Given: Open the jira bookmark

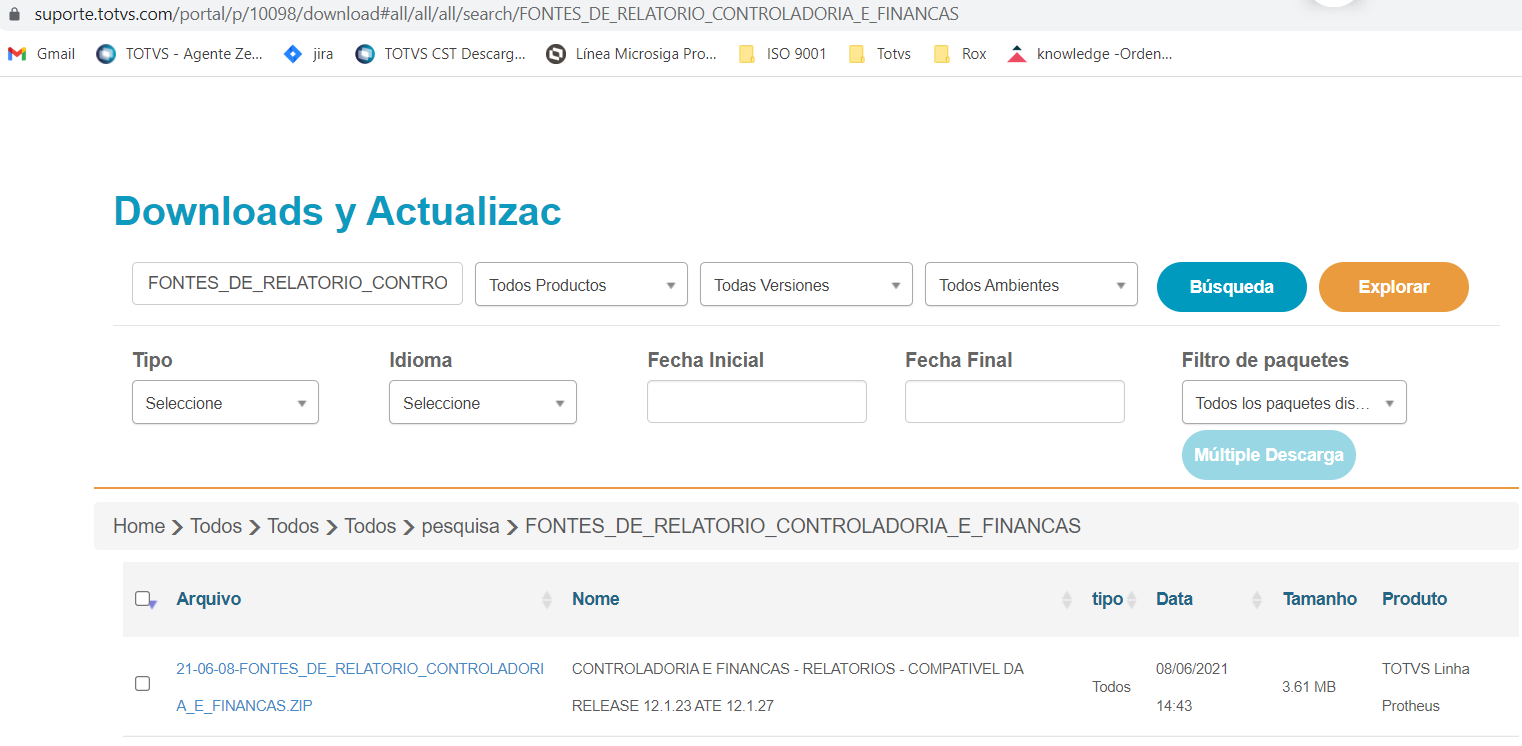Looking at the screenshot, I should pos(308,54).
